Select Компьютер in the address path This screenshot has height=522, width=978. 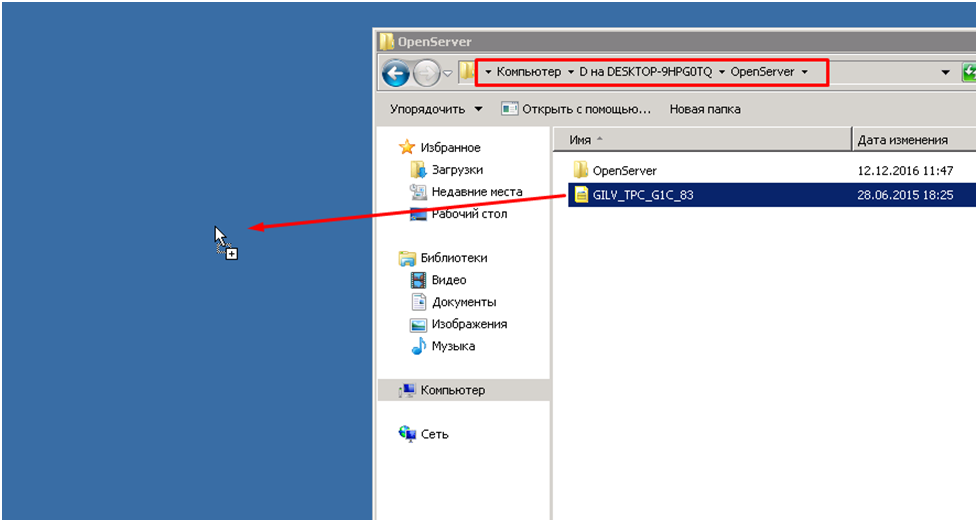pyautogui.click(x=529, y=72)
